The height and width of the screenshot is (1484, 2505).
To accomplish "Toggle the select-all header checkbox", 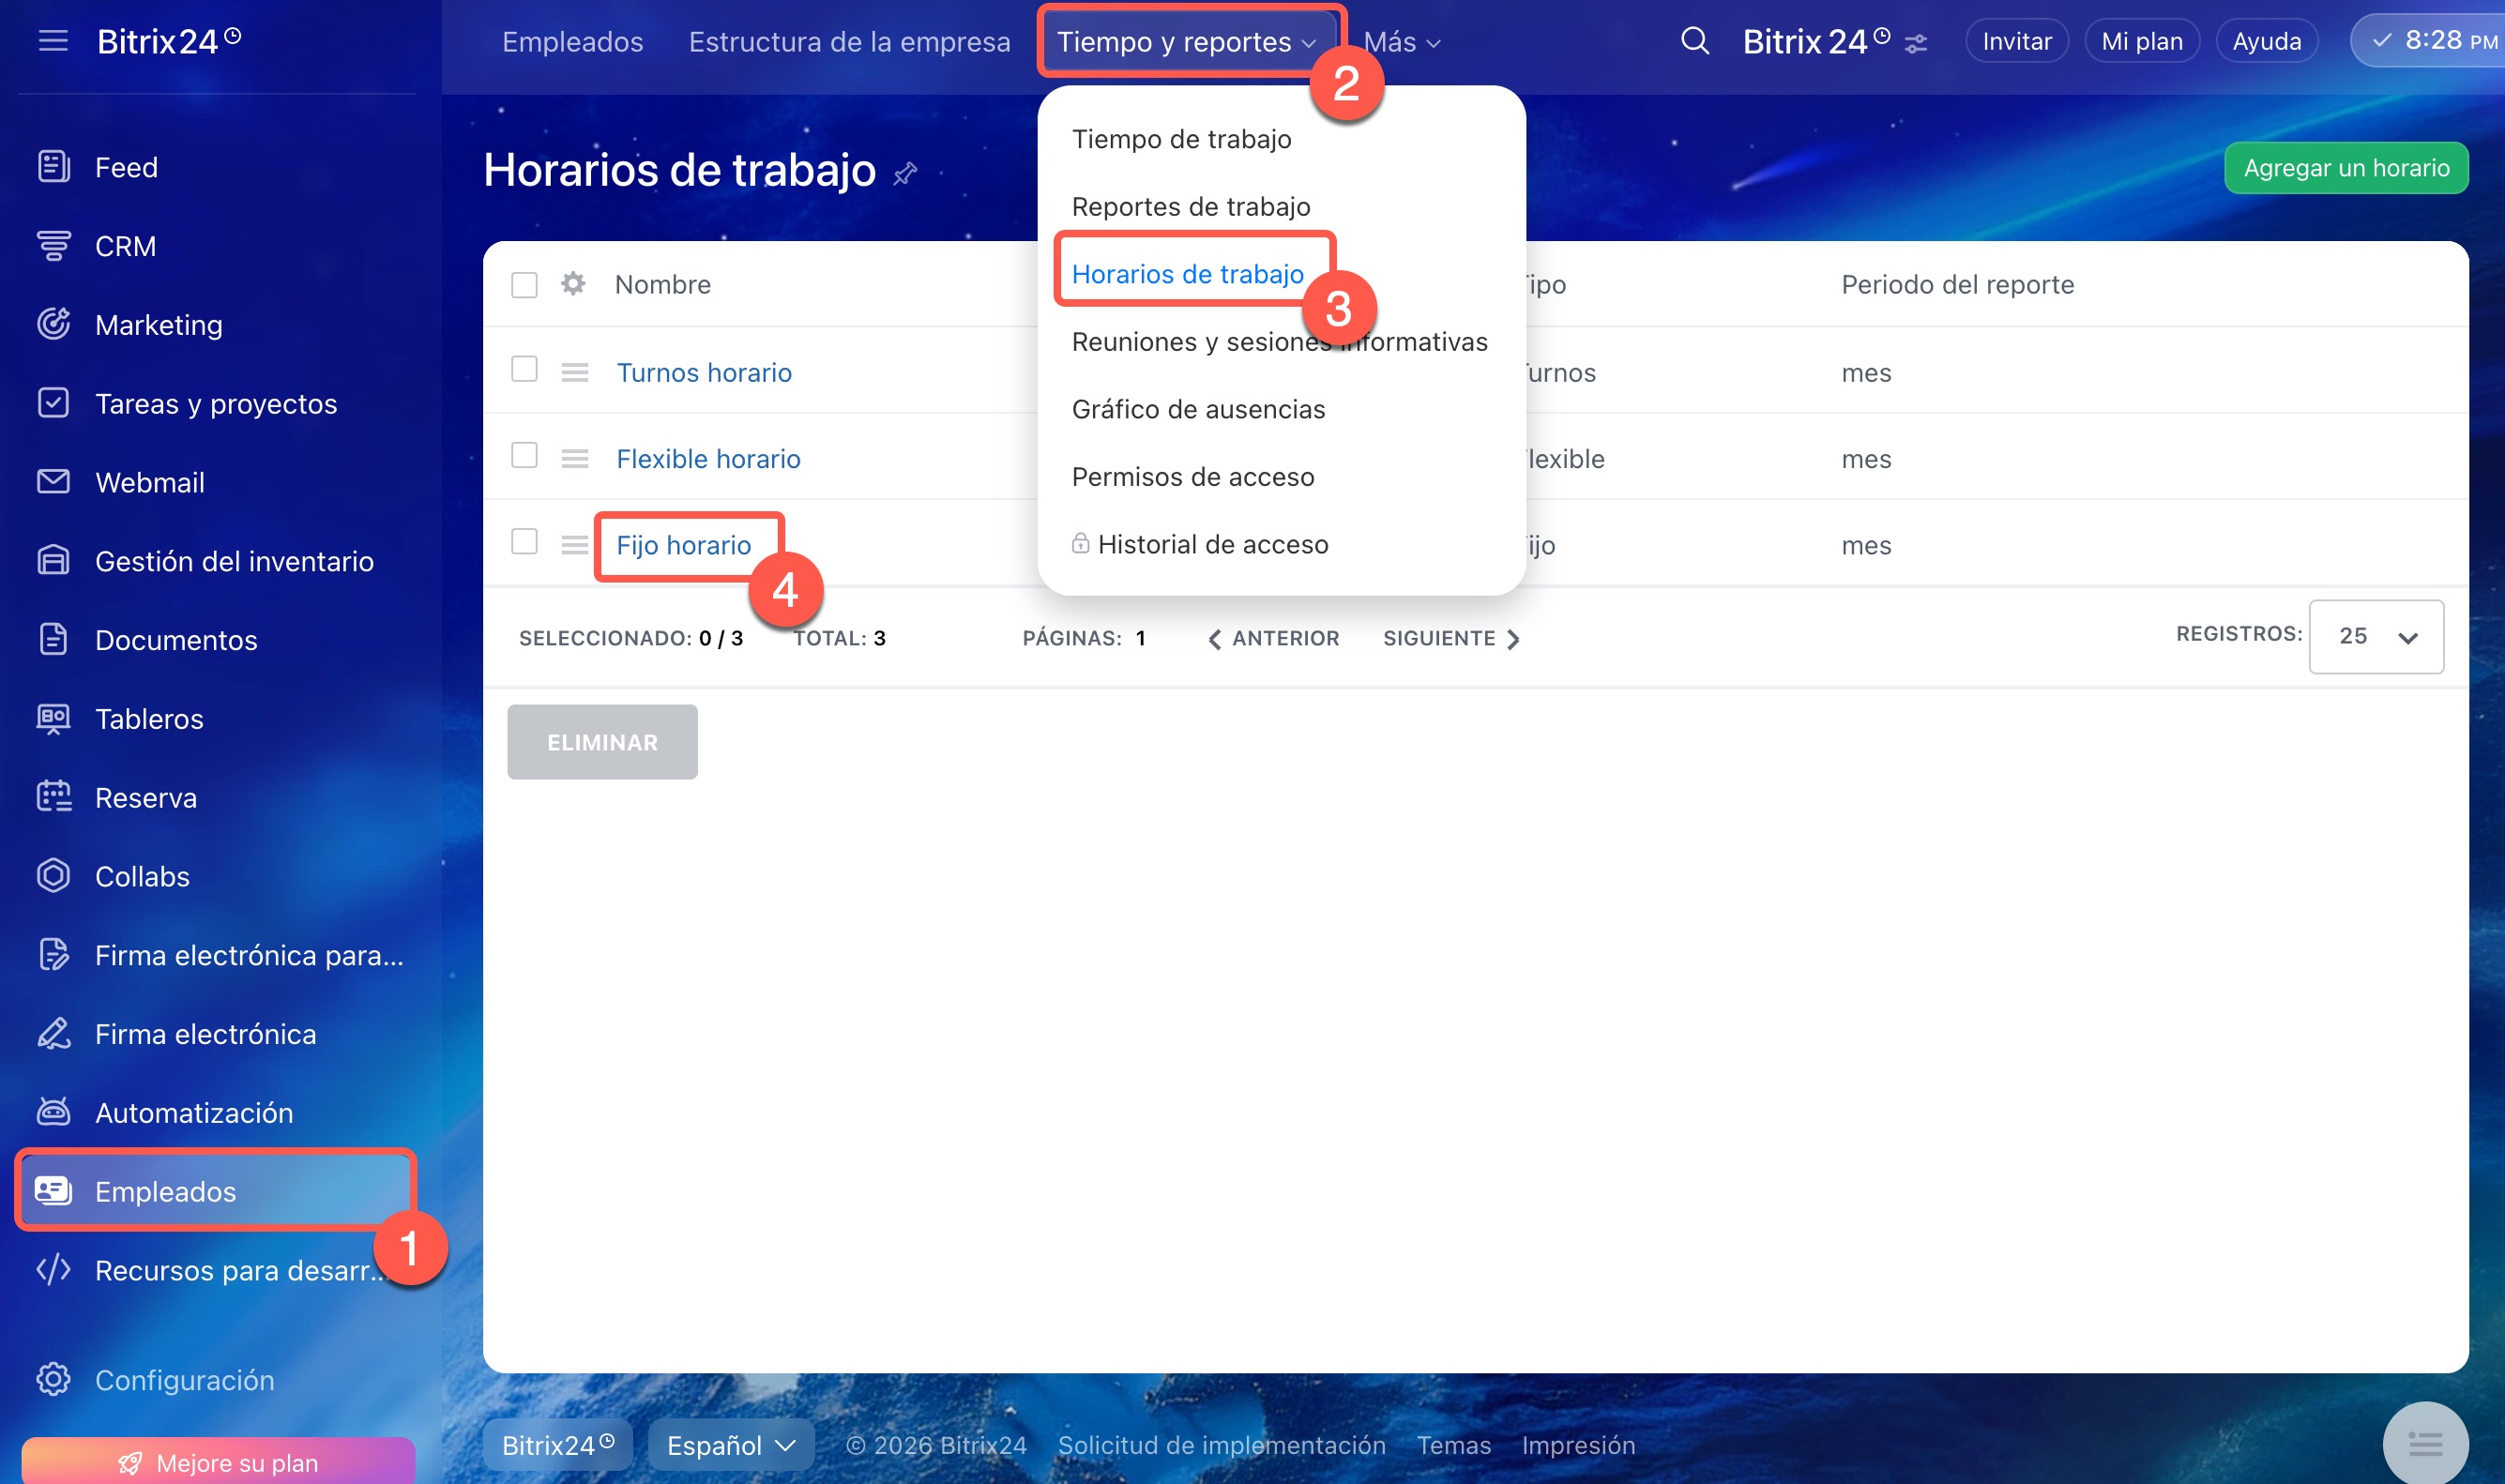I will tap(524, 285).
